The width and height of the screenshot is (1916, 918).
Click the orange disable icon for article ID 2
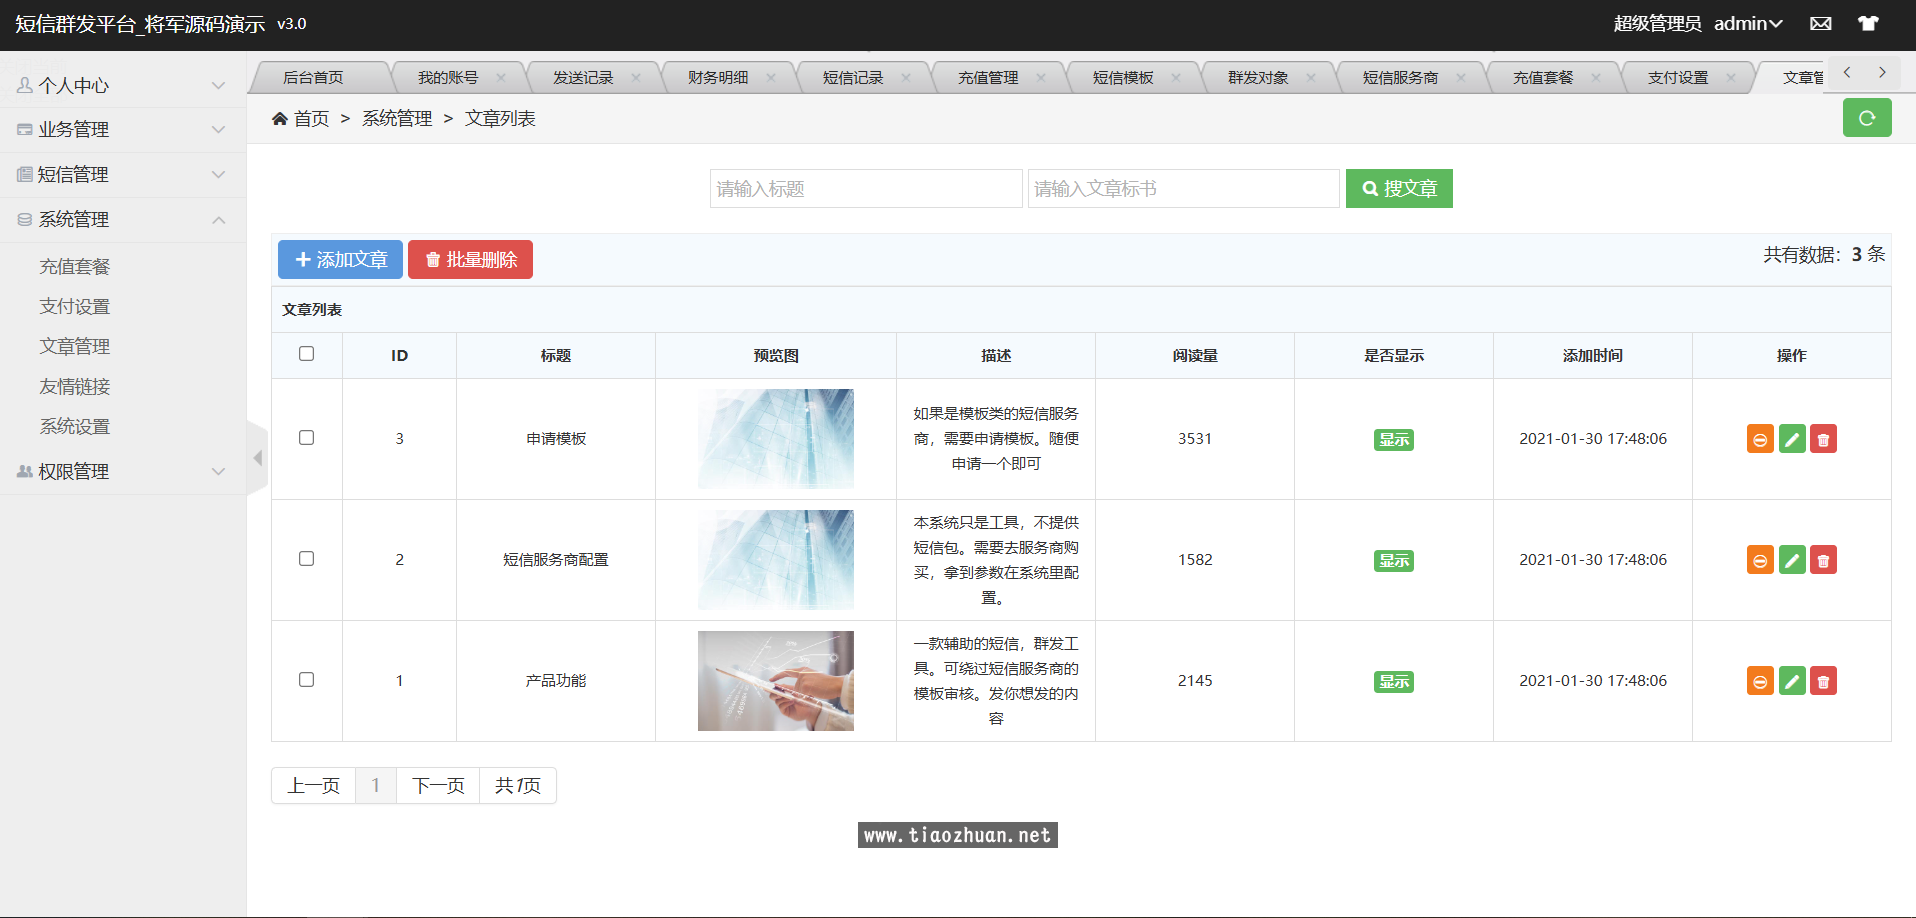1759,559
